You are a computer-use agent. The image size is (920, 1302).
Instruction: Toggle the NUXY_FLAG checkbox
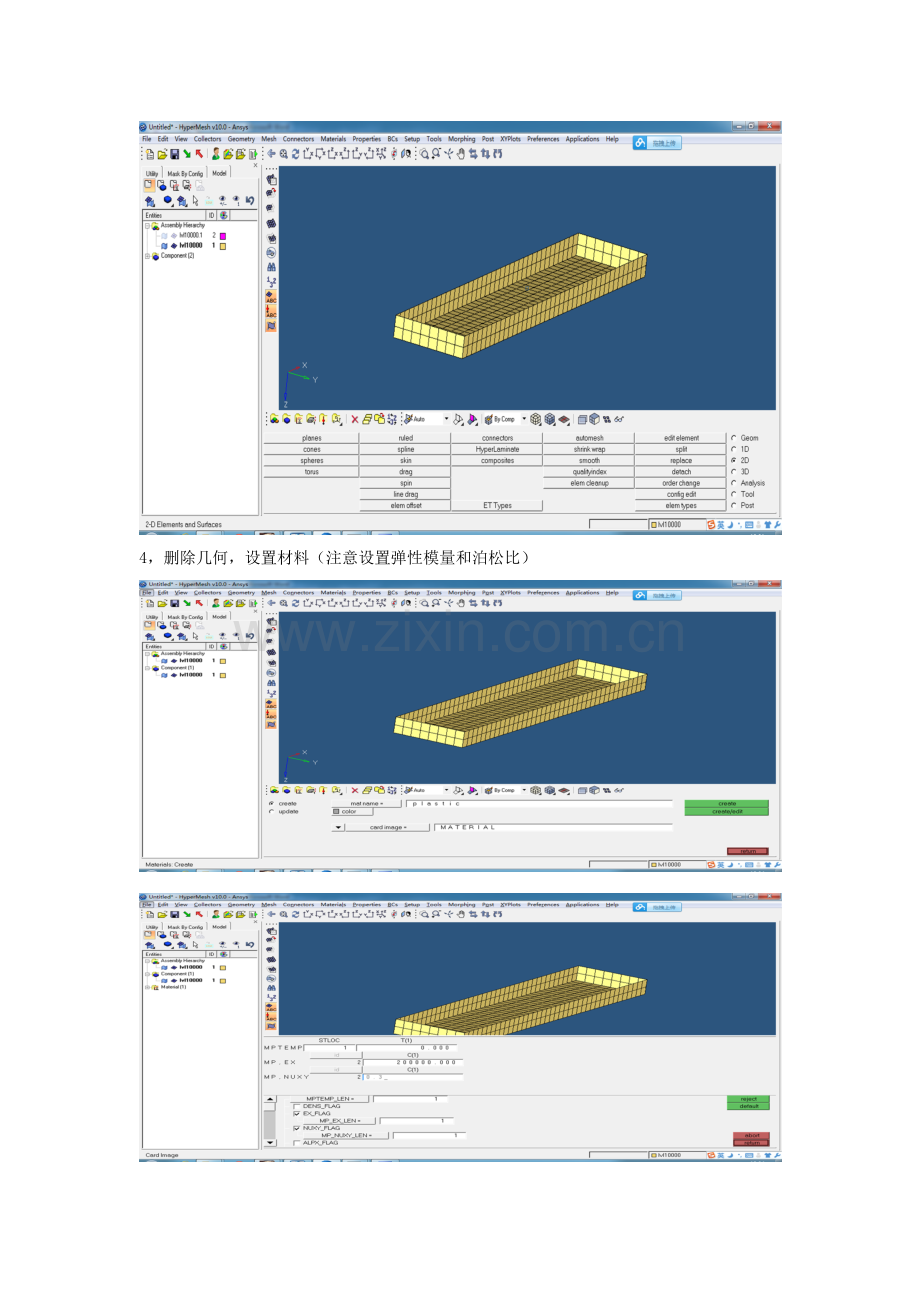[296, 1127]
